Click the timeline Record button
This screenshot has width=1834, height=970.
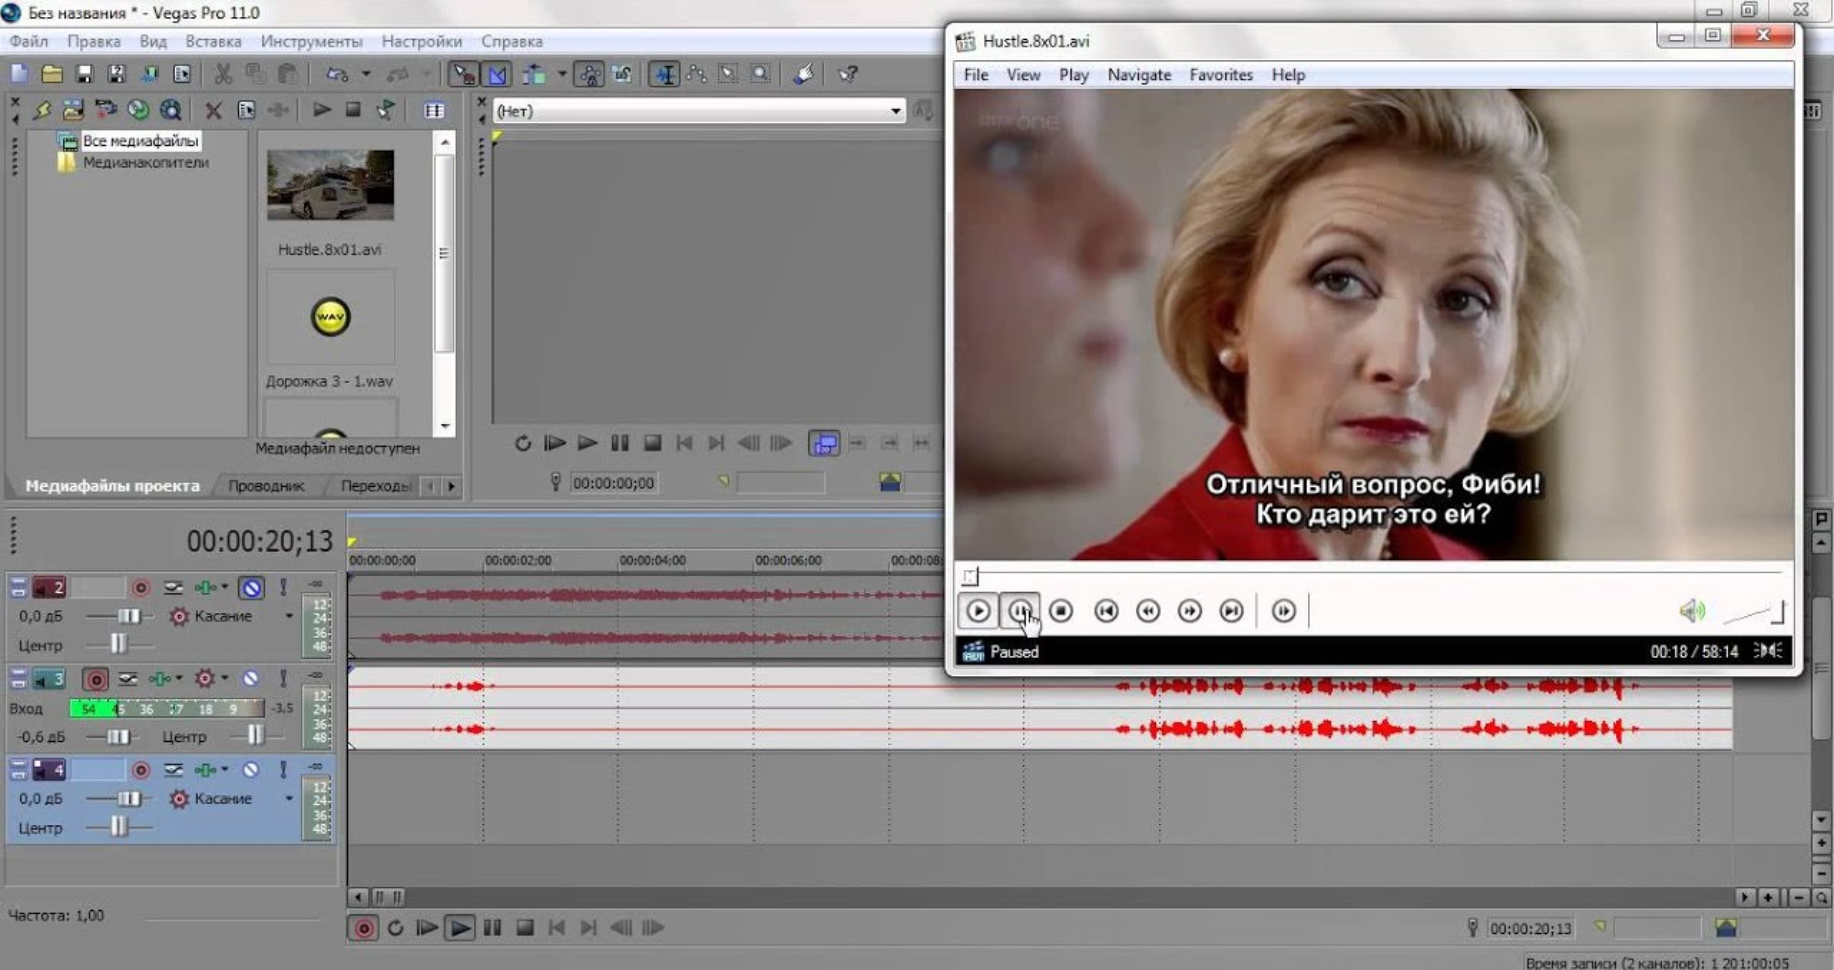coord(364,928)
